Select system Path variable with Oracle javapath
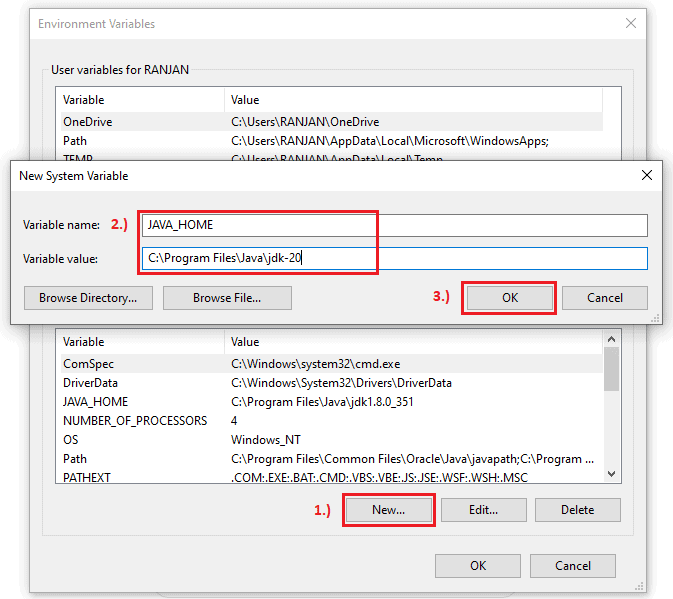 point(332,459)
